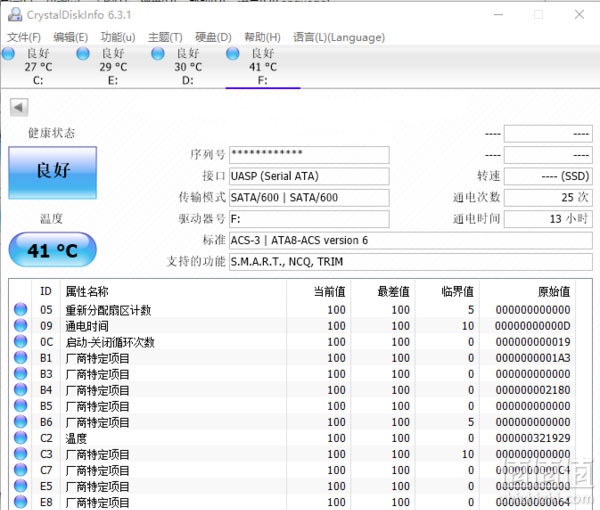Click status orb for attribute E5
600x510 pixels.
[x=20, y=486]
